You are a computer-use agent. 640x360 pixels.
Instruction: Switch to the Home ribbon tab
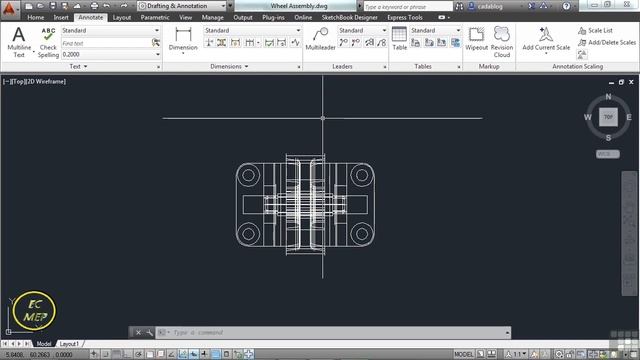pyautogui.click(x=36, y=18)
